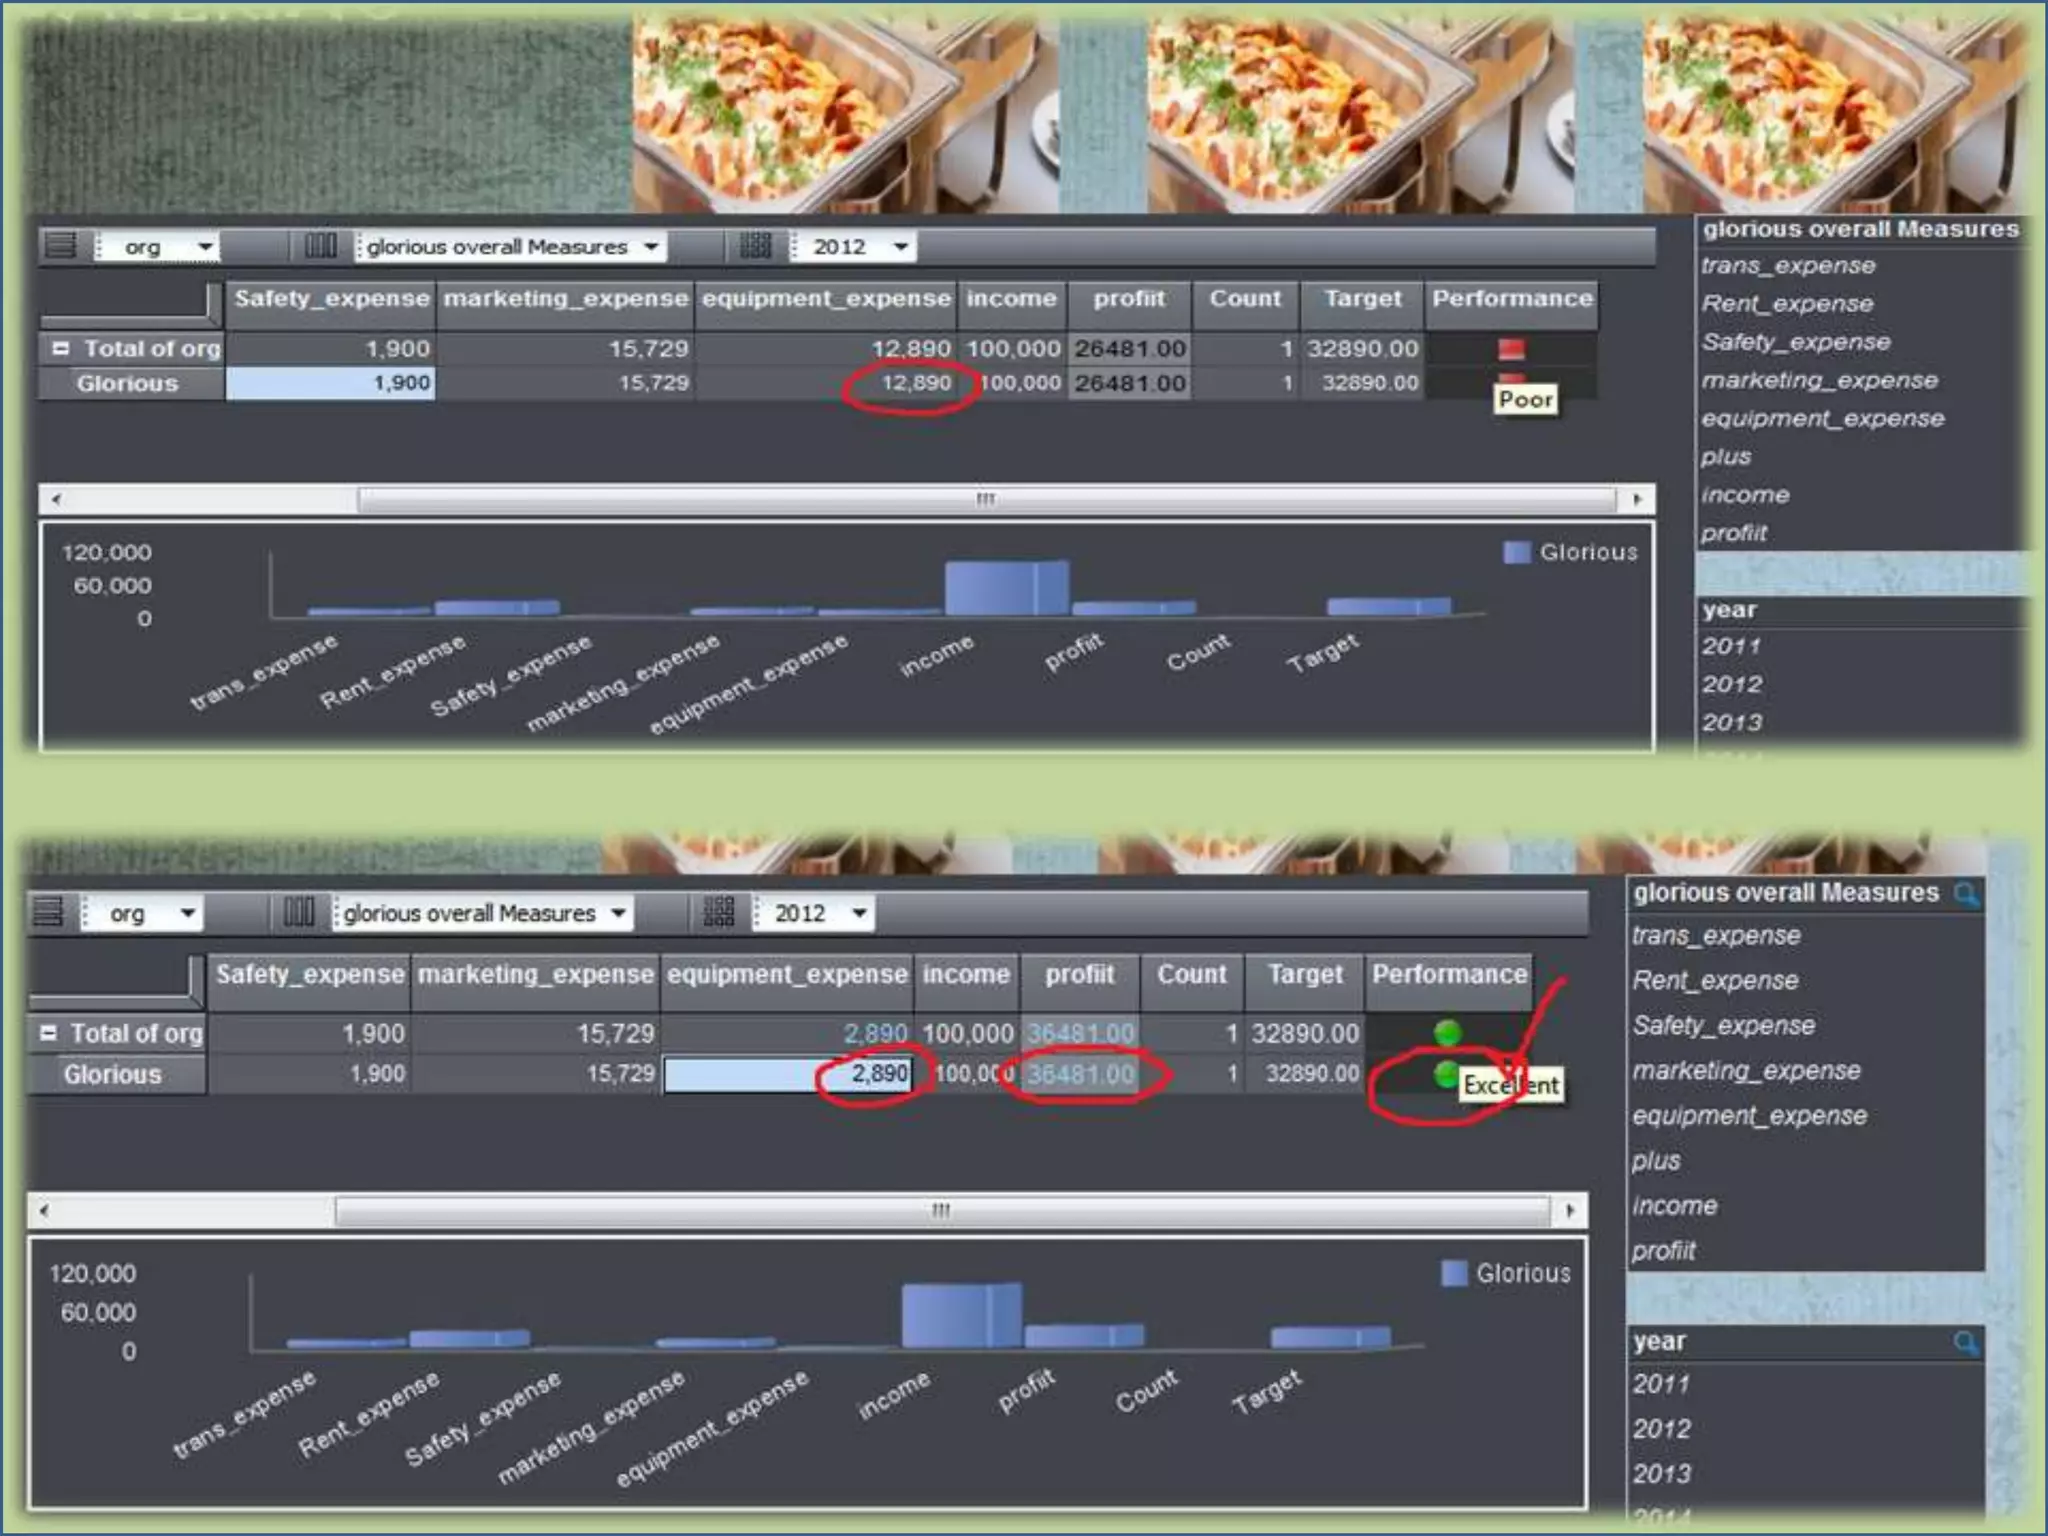Click the columns icon in lower toolbar
This screenshot has width=2048, height=1536.
coord(298,912)
